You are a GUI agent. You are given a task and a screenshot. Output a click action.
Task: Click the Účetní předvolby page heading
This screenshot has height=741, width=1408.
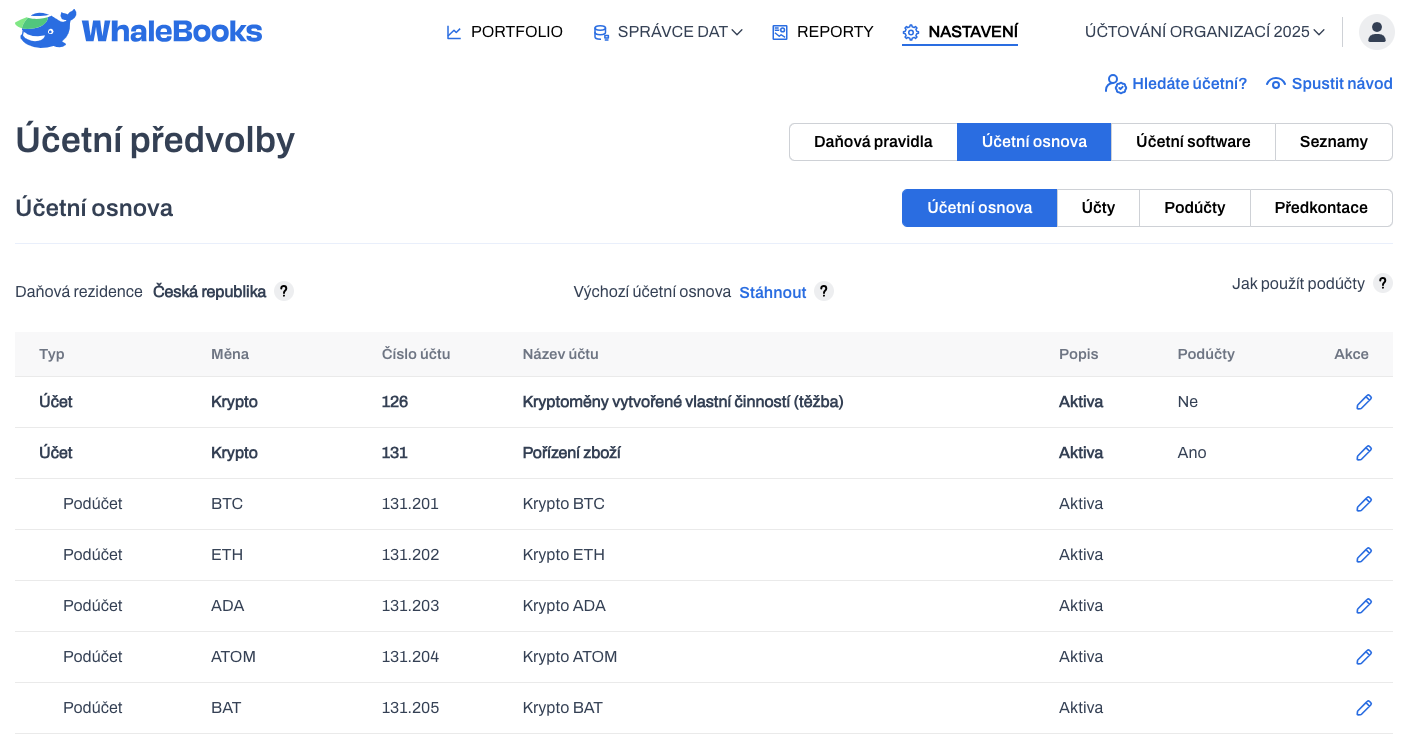pos(155,140)
